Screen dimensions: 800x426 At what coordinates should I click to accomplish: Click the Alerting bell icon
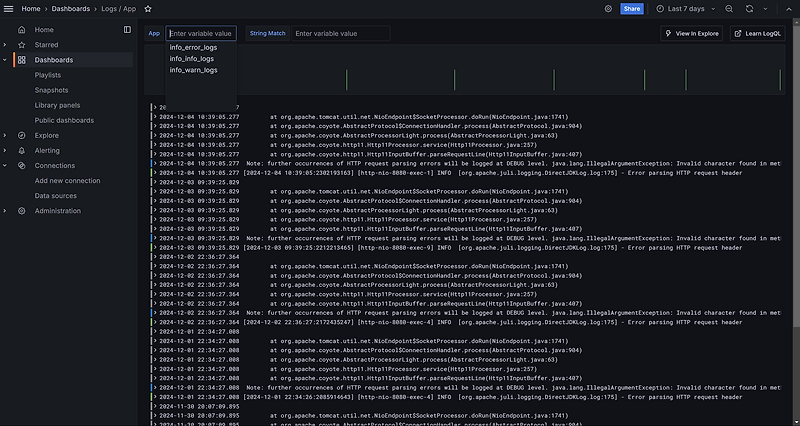pyautogui.click(x=21, y=151)
